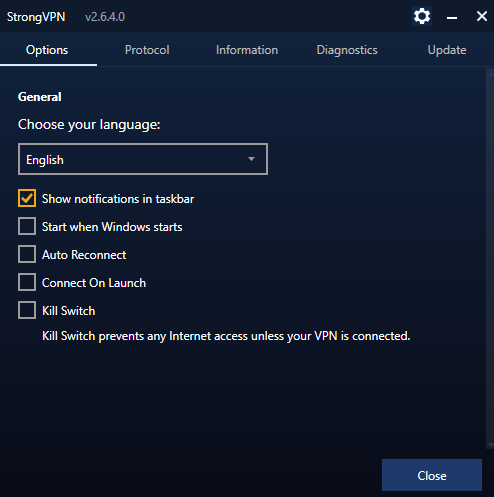Image resolution: width=494 pixels, height=497 pixels.
Task: Click the vertical scrollbar on the right
Action: pyautogui.click(x=490, y=258)
